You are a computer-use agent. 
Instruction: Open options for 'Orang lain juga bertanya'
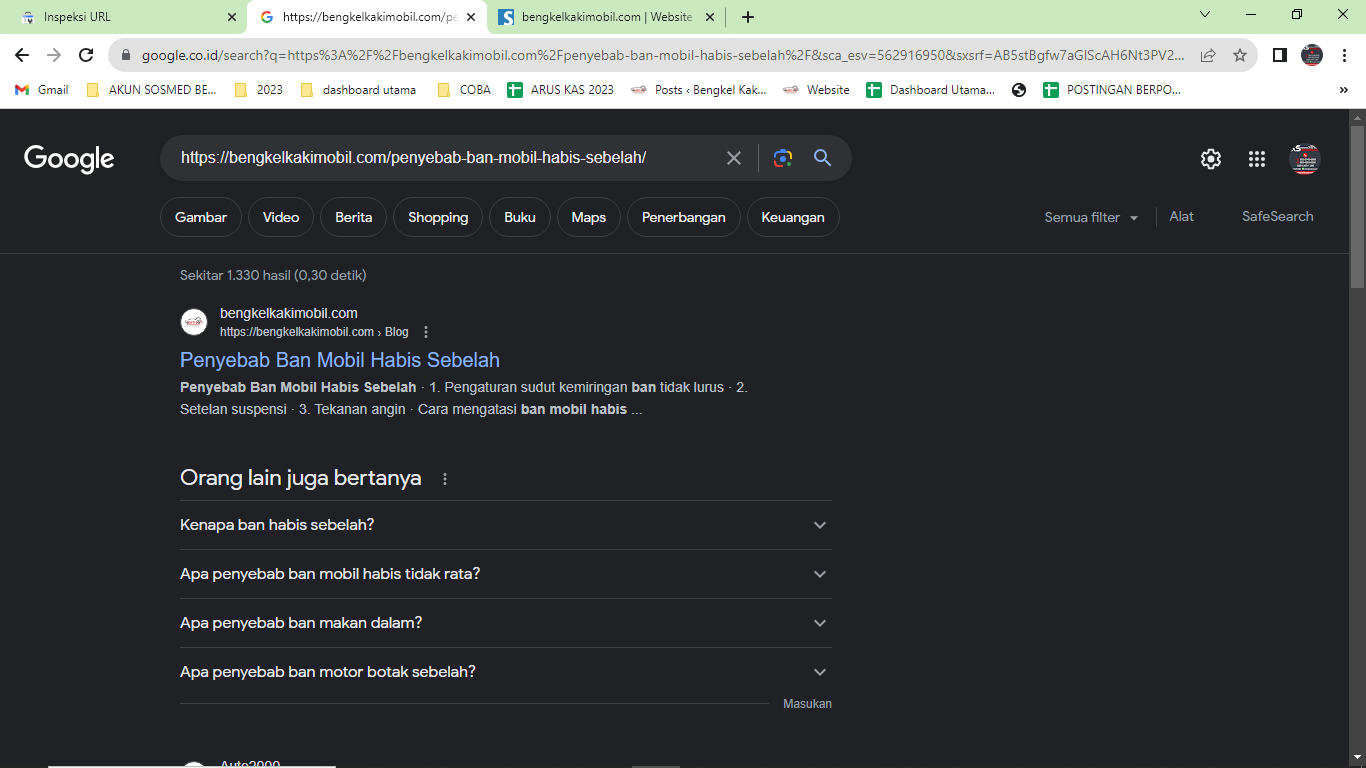tap(445, 479)
